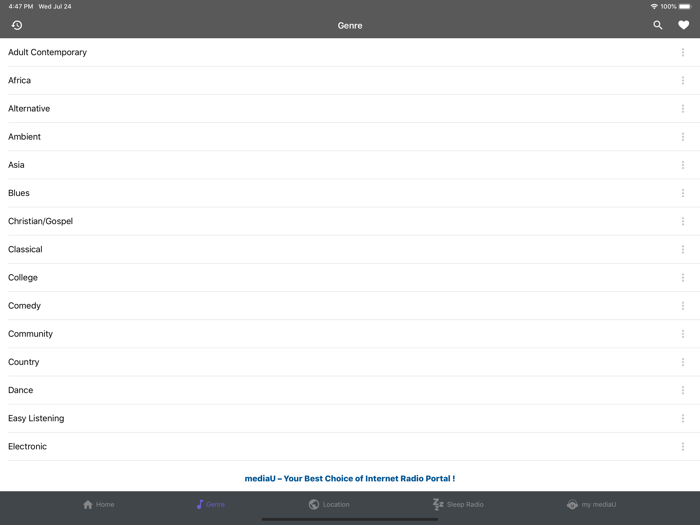Open more options for Blues

click(683, 193)
